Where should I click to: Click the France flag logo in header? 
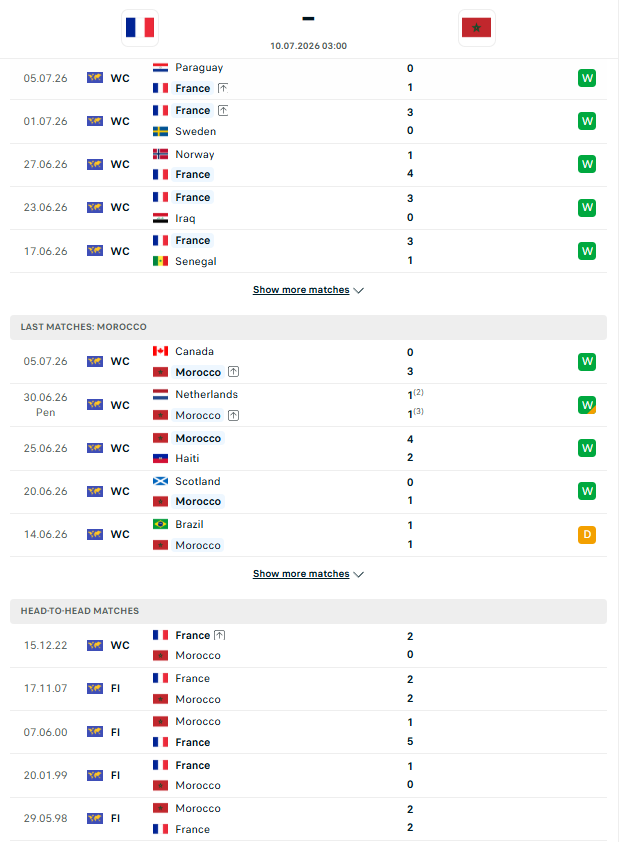140,27
